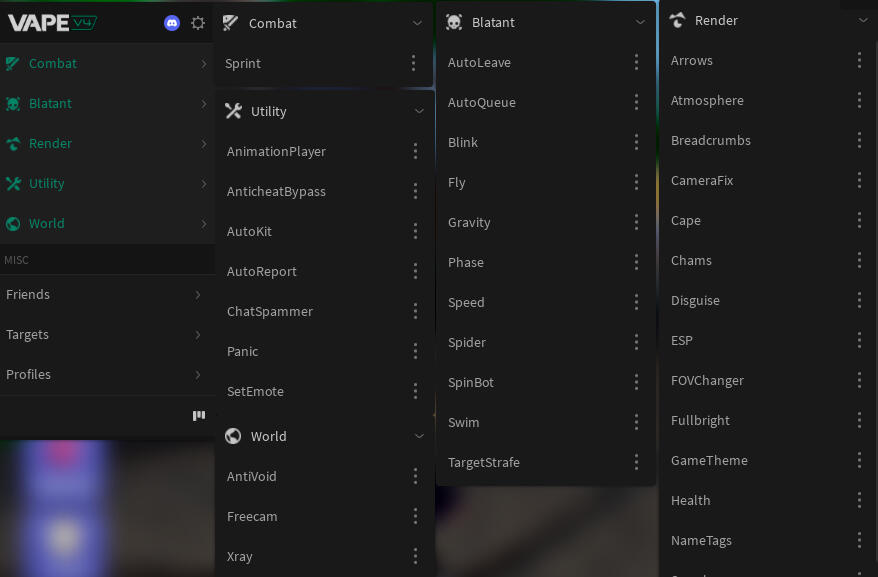This screenshot has height=577, width=878.
Task: Open options dots for SpinBot
Action: 636,382
